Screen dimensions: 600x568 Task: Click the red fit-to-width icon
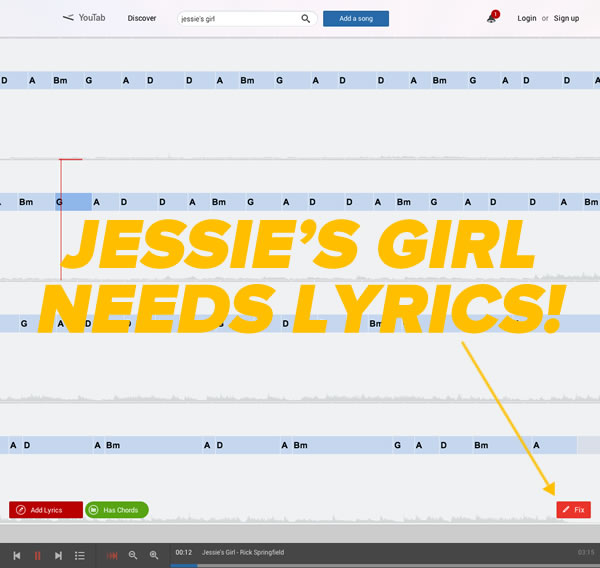tap(112, 555)
